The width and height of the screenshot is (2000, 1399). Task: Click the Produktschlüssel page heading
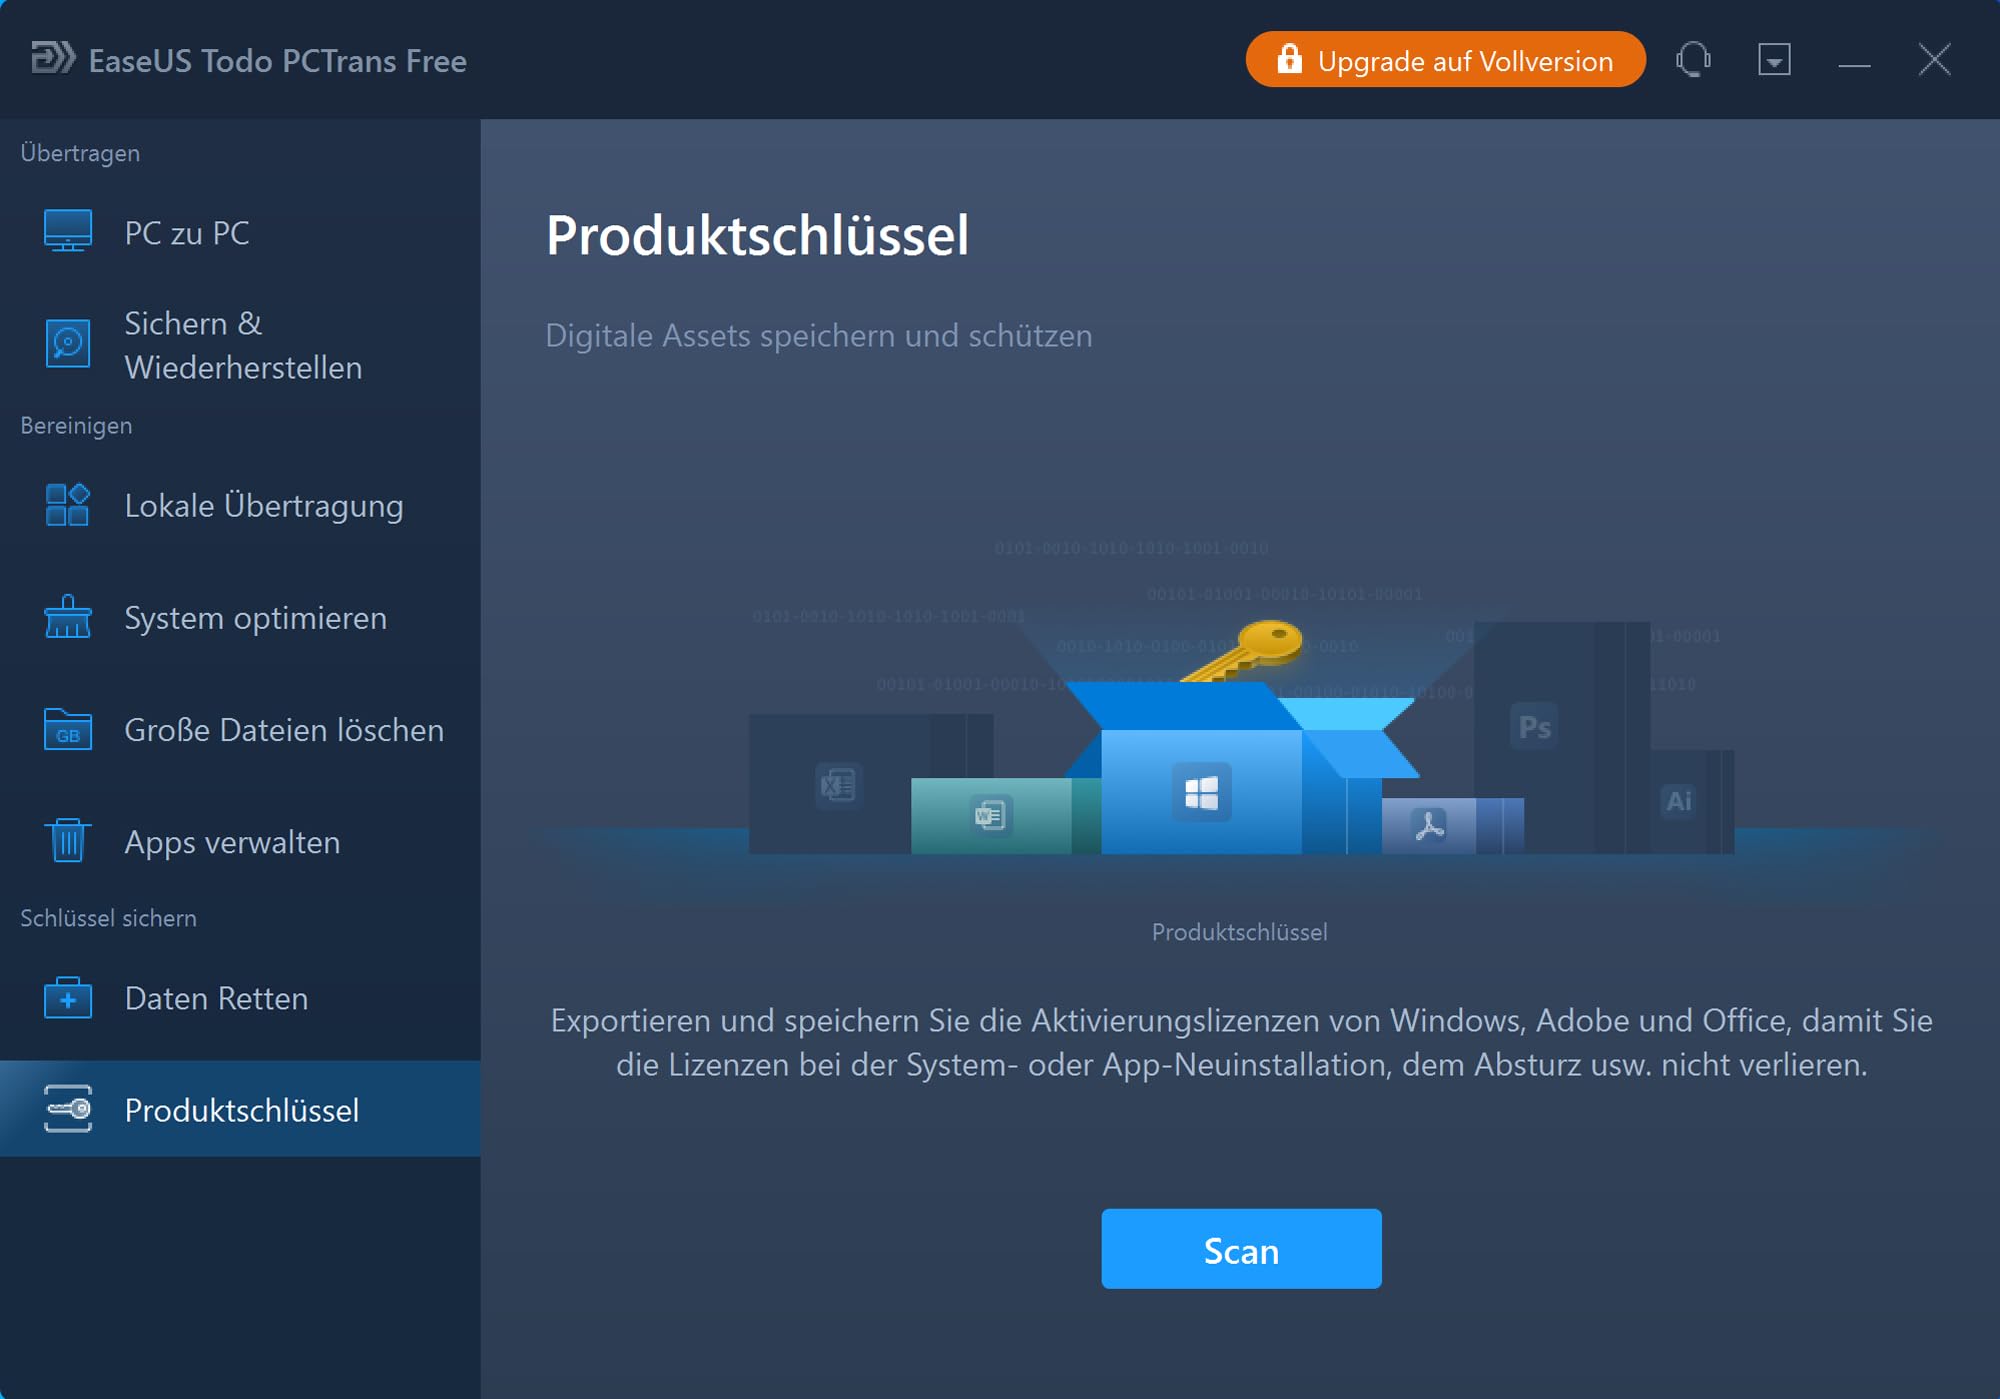pos(757,236)
